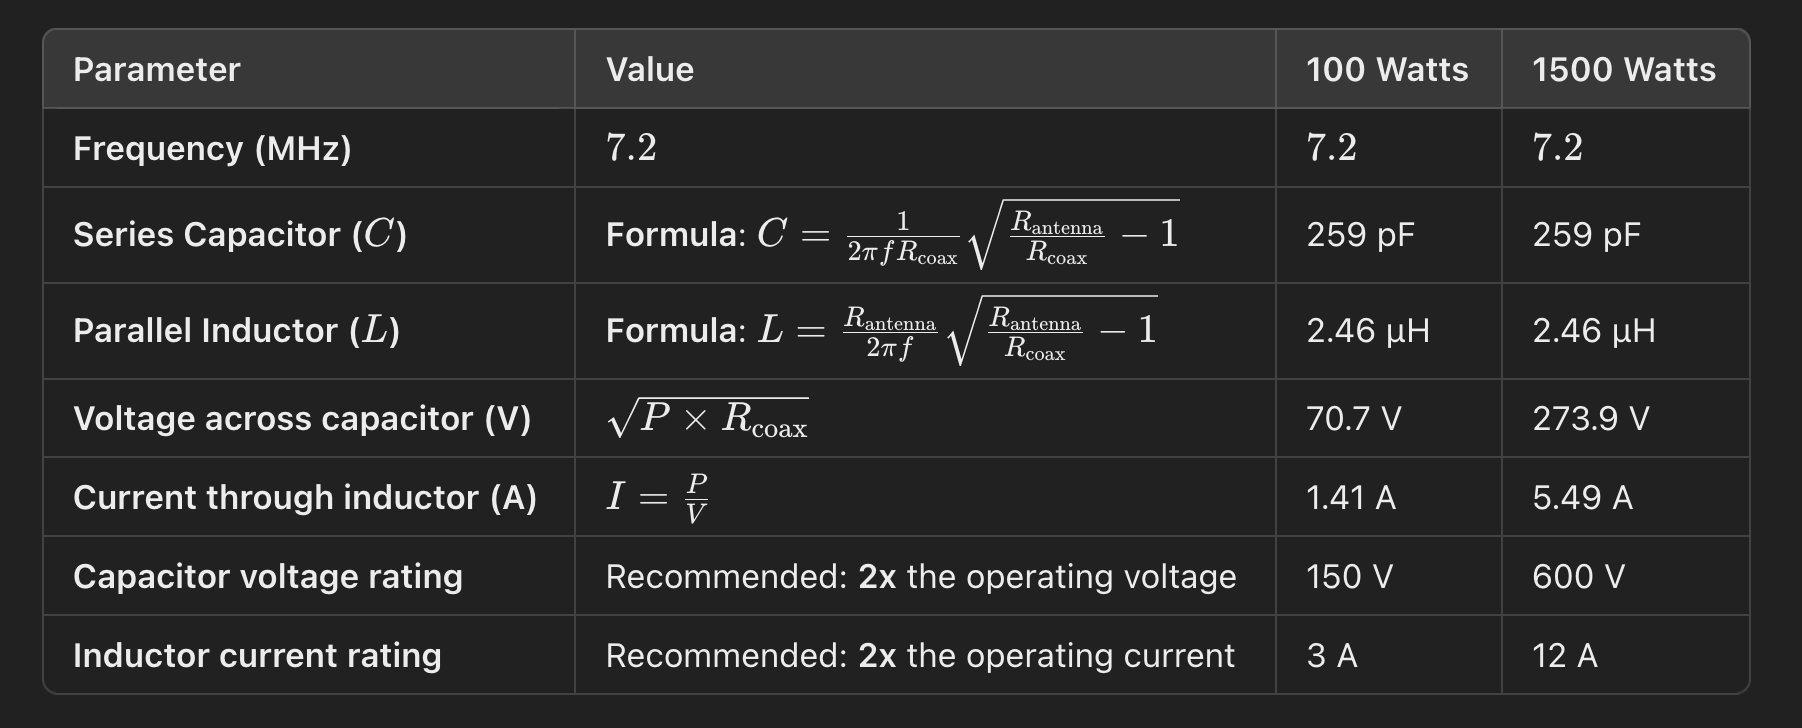Click the 3 A inductor rating cell
Screen dimensions: 1802x728
coord(1331,656)
